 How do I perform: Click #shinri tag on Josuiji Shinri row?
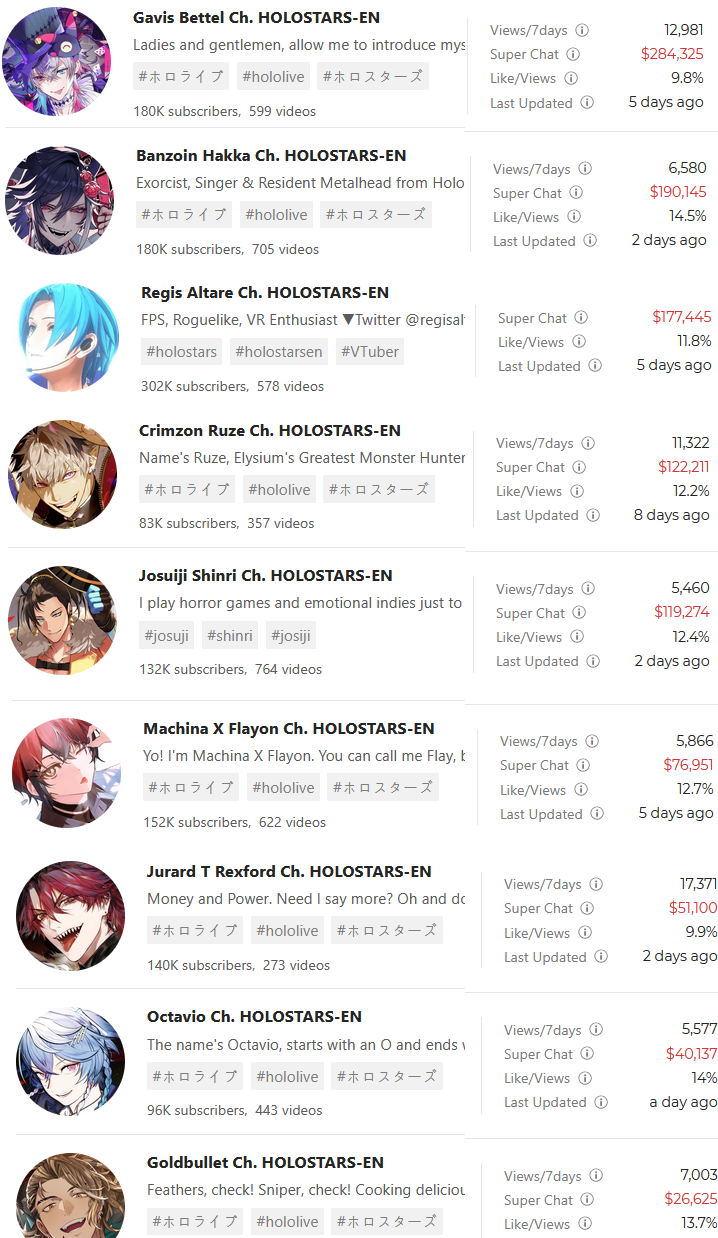(230, 635)
